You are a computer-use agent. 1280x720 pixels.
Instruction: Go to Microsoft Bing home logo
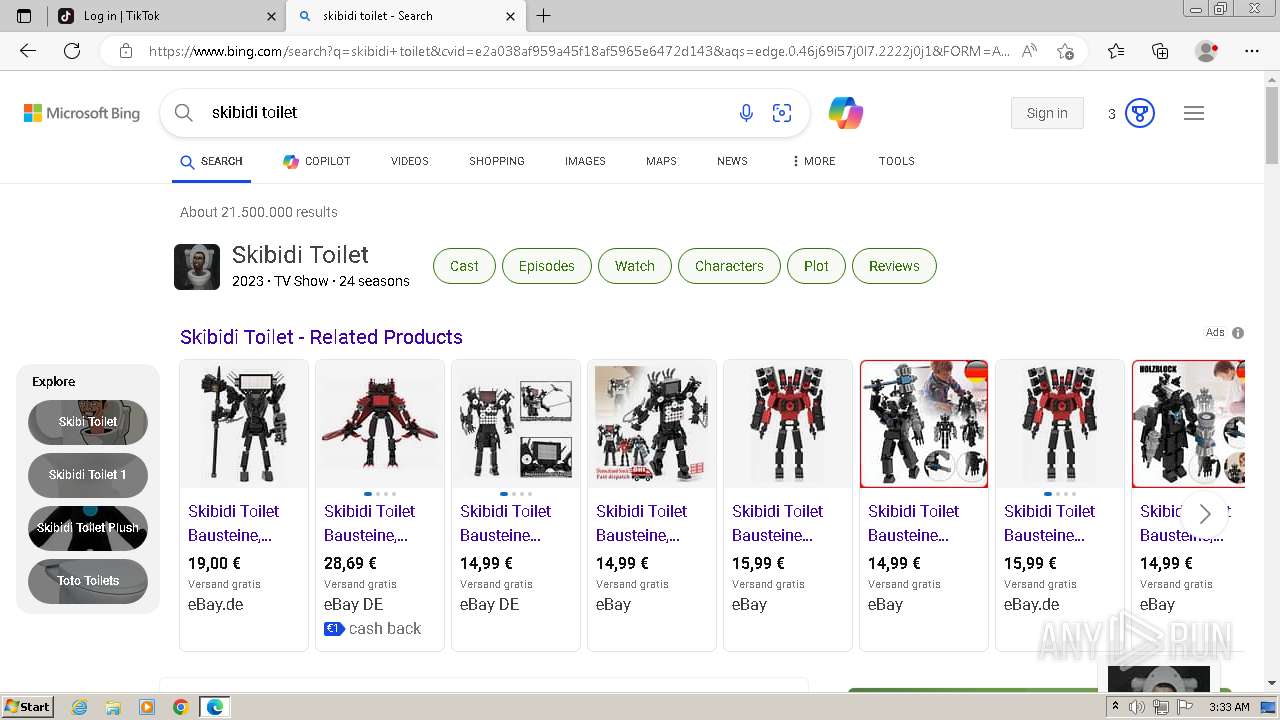82,113
